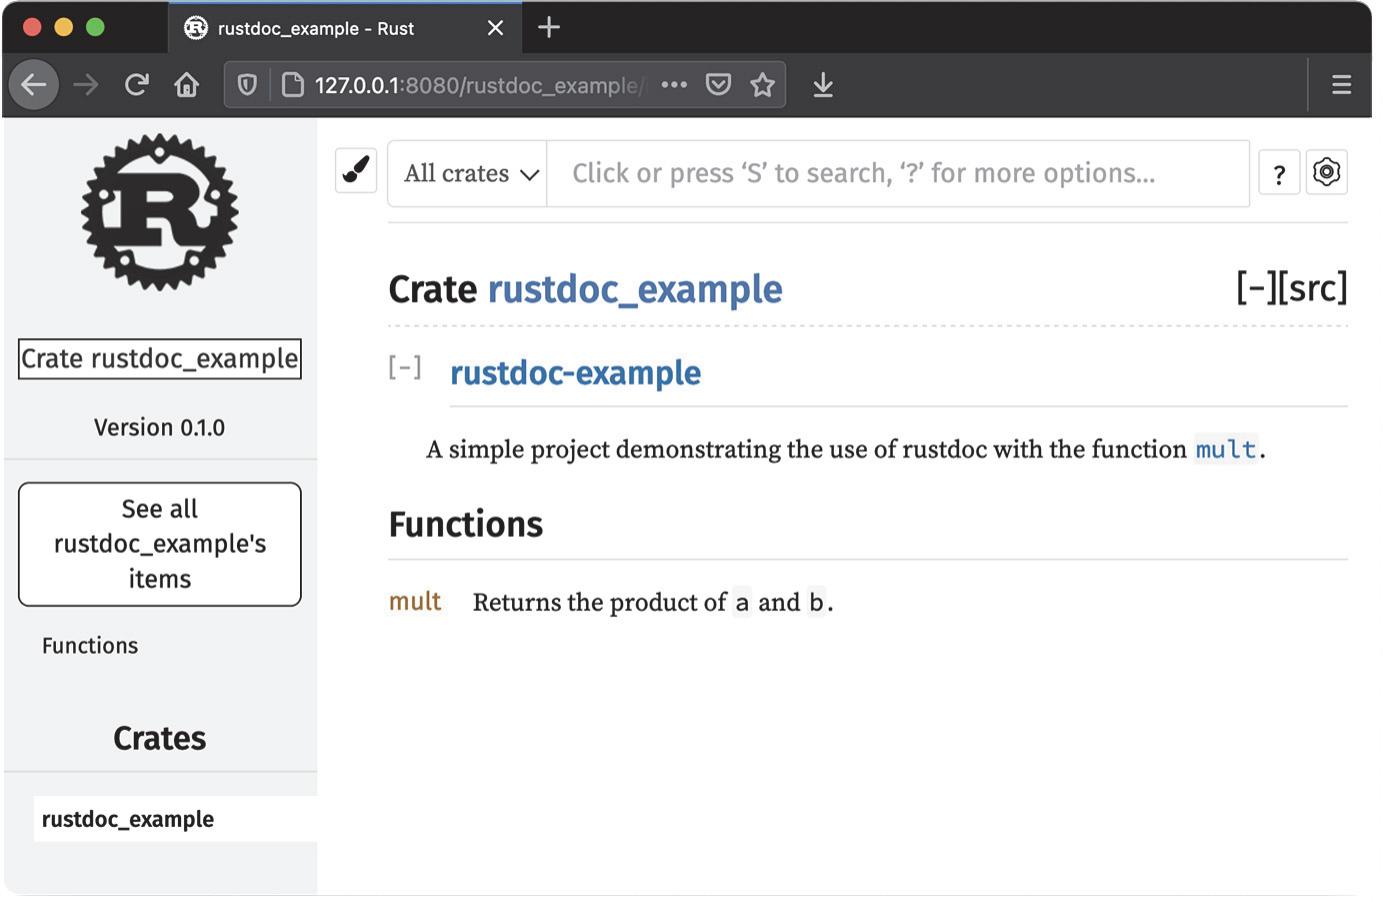1383x902 pixels.
Task: Reload the page with the refresh icon
Action: (137, 85)
